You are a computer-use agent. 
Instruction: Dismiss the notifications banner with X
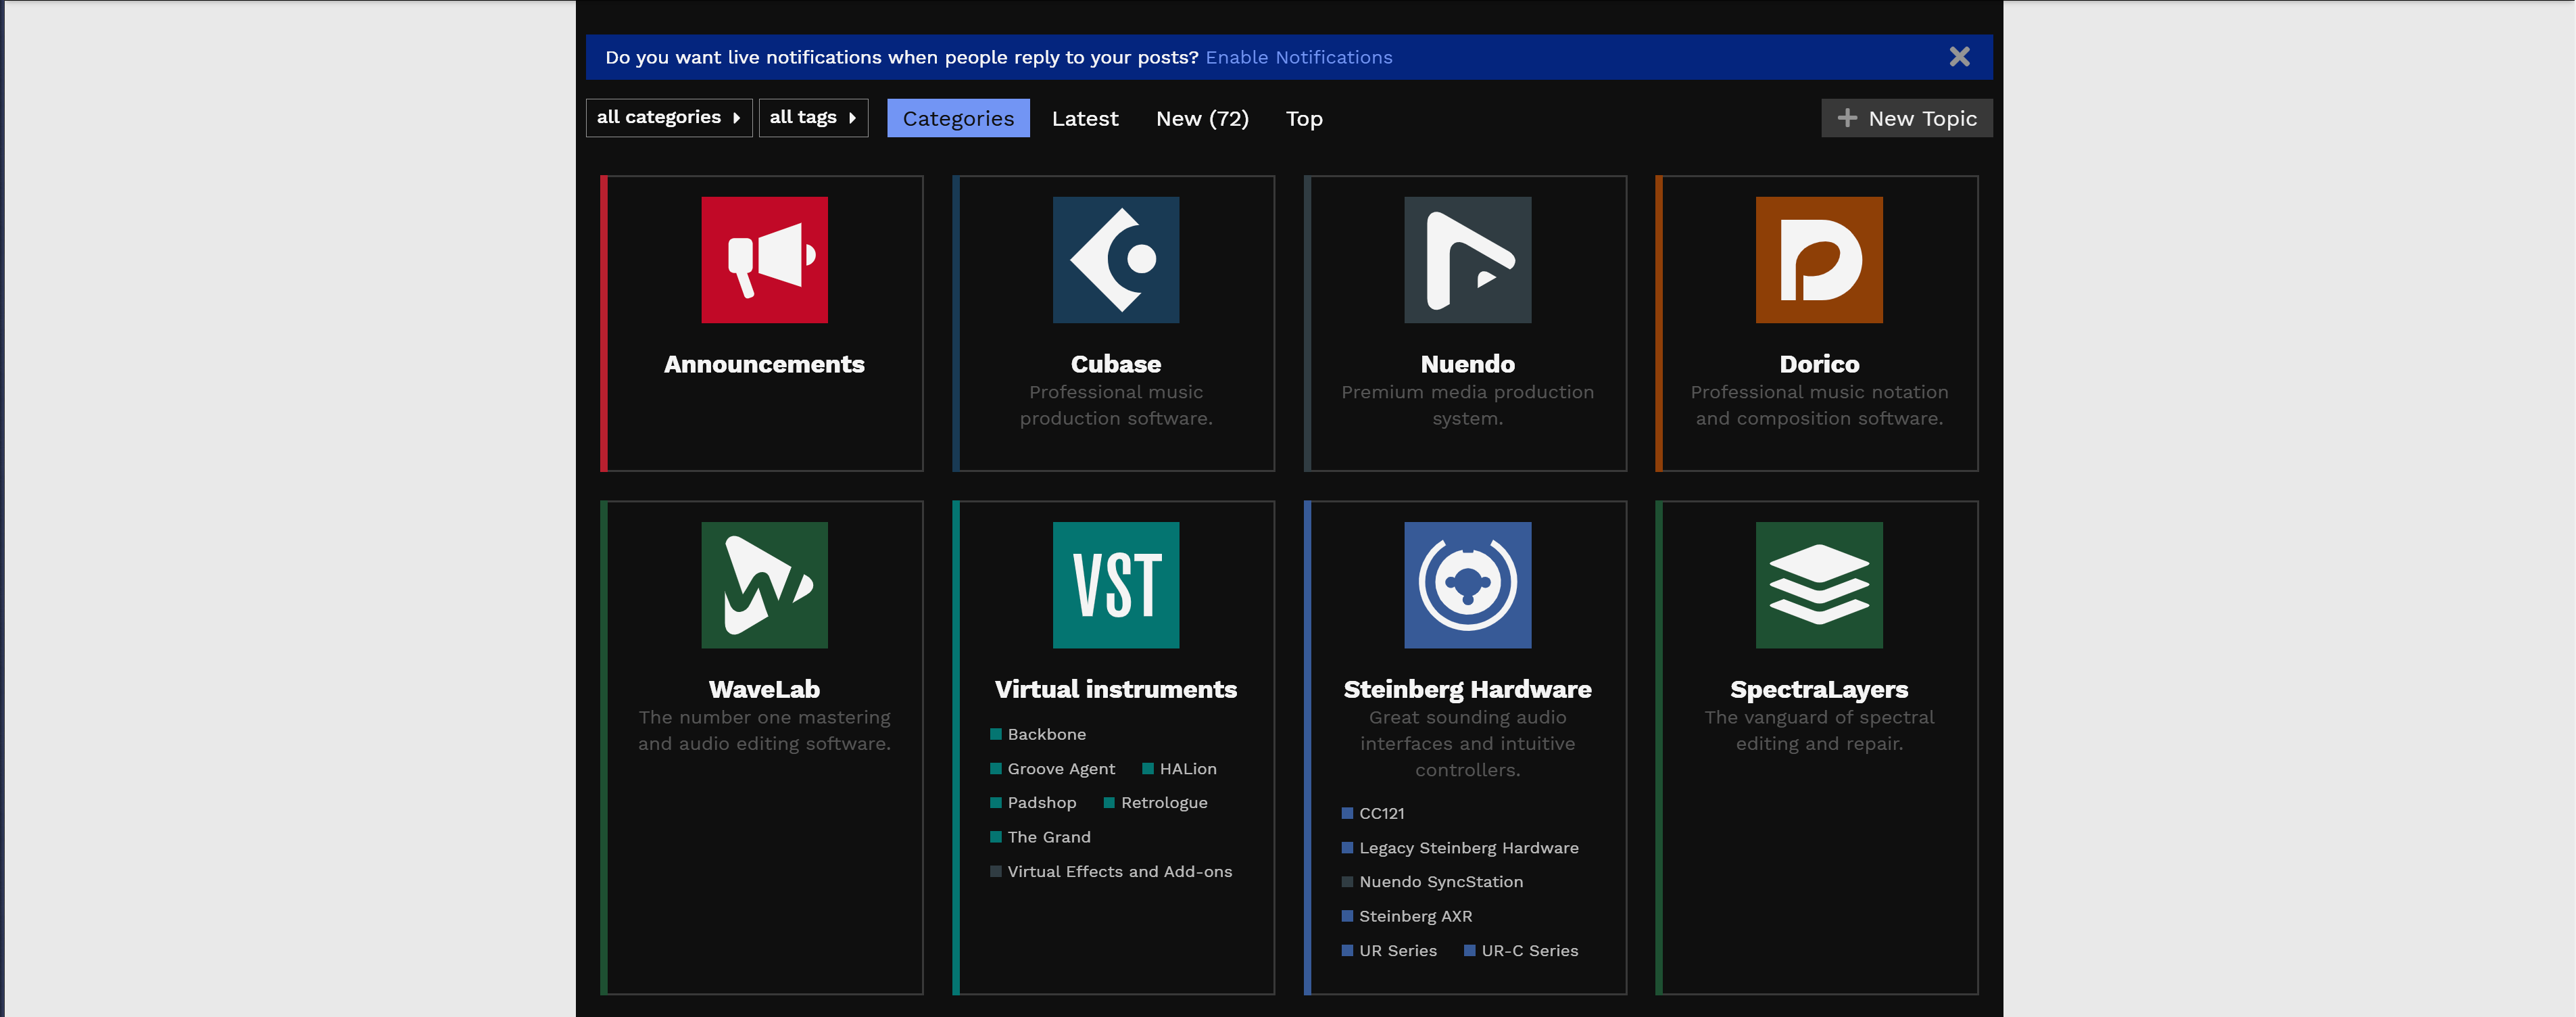[x=1959, y=57]
